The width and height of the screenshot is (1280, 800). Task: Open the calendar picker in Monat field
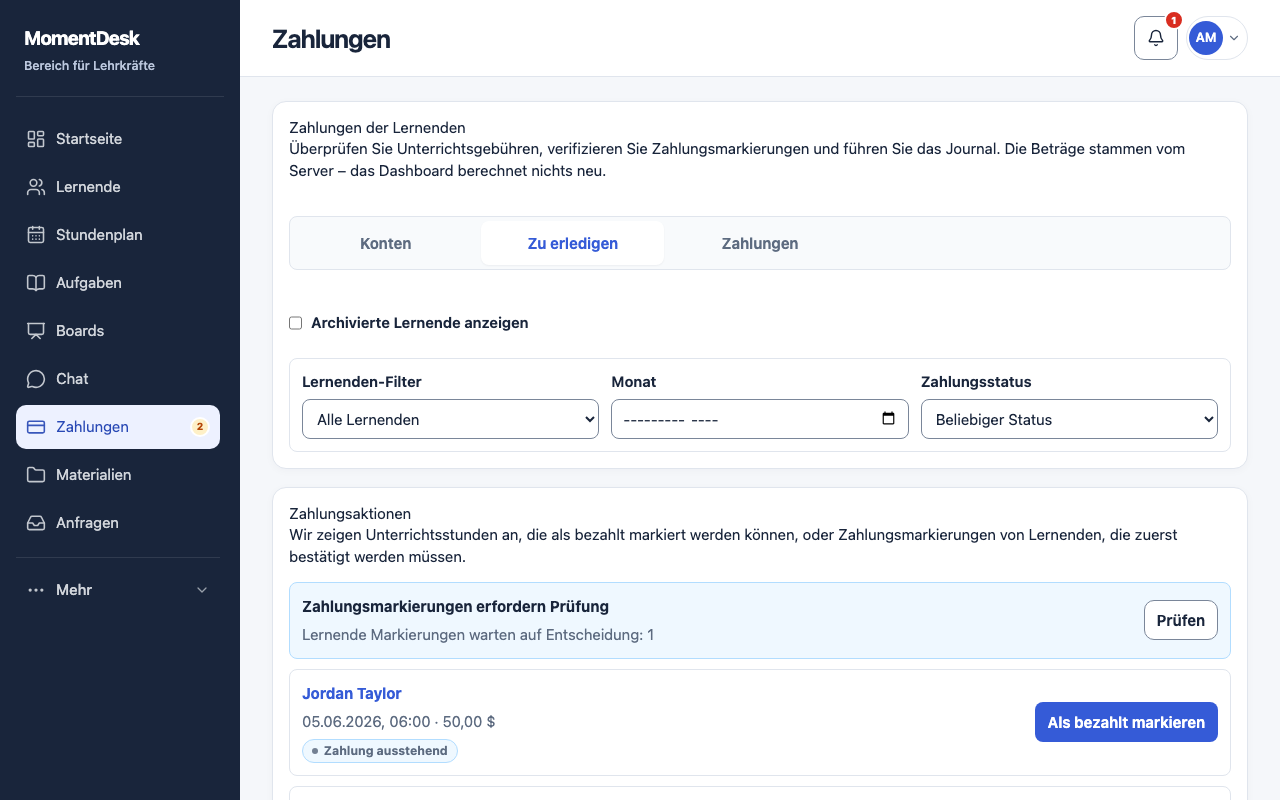(888, 419)
